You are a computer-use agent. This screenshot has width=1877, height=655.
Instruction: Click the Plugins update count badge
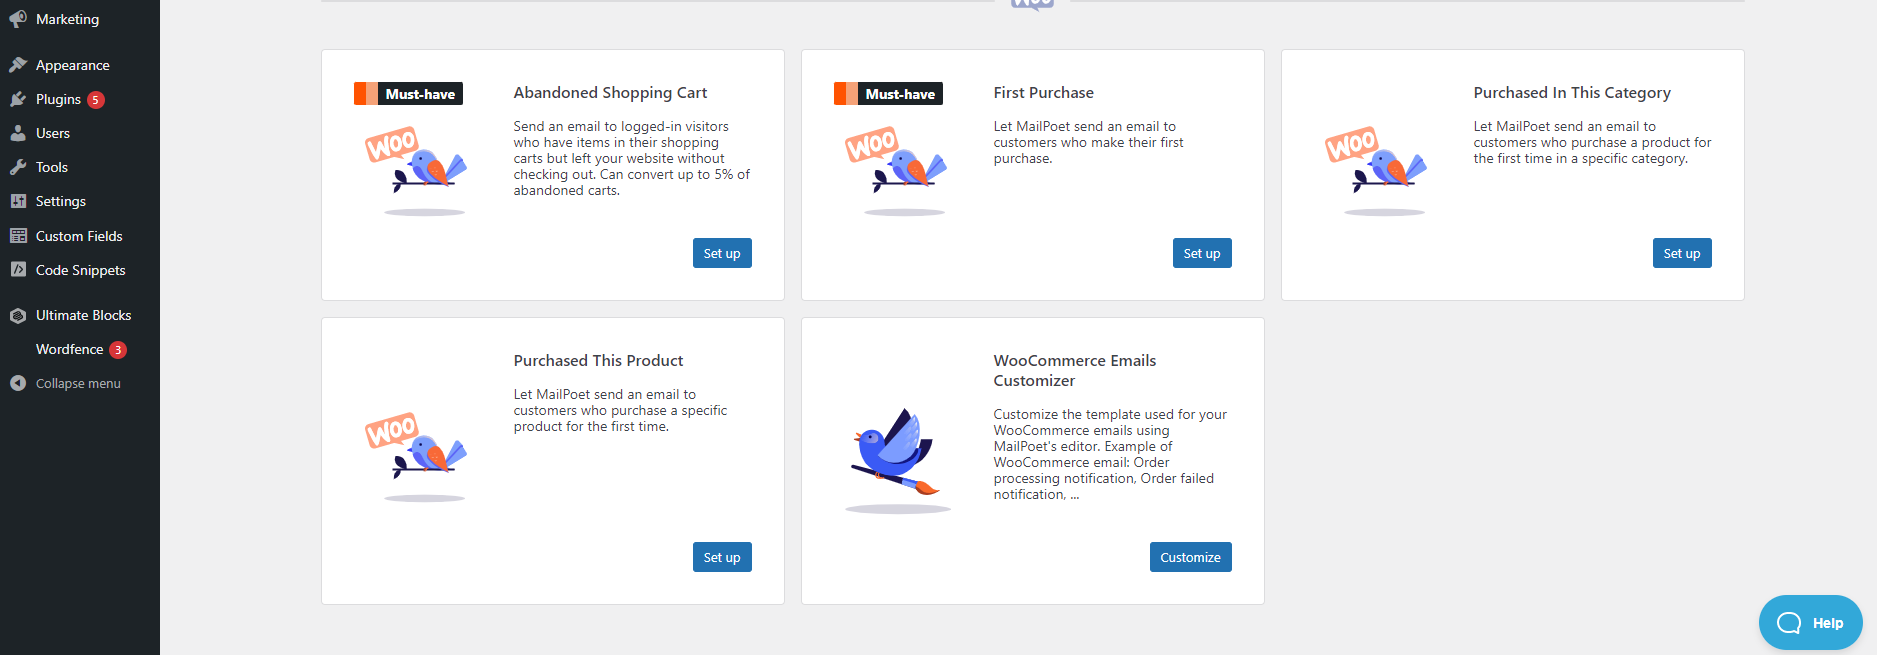point(96,100)
